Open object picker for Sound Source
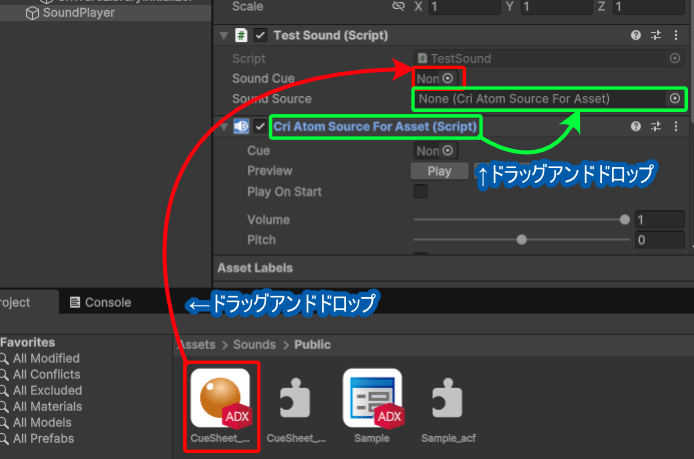 pyautogui.click(x=675, y=99)
